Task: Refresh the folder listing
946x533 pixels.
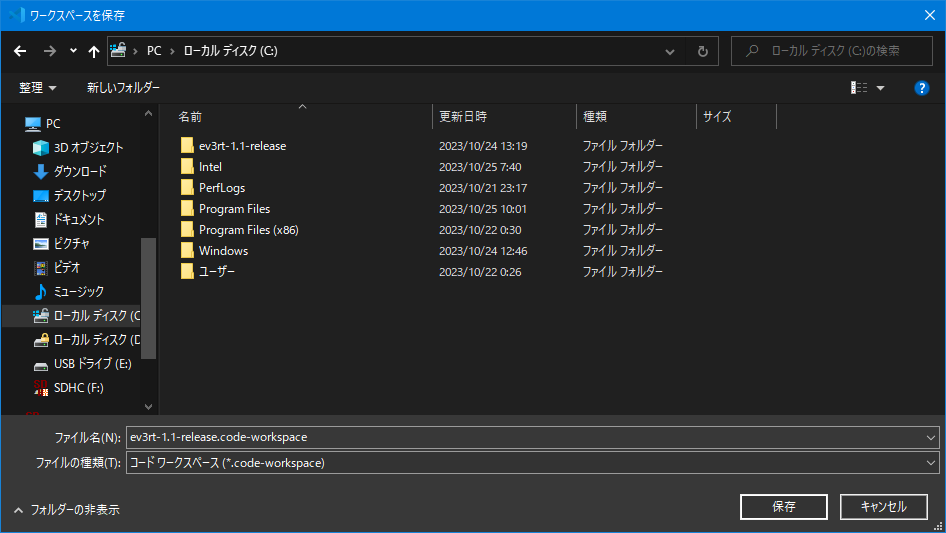Action: coord(702,51)
